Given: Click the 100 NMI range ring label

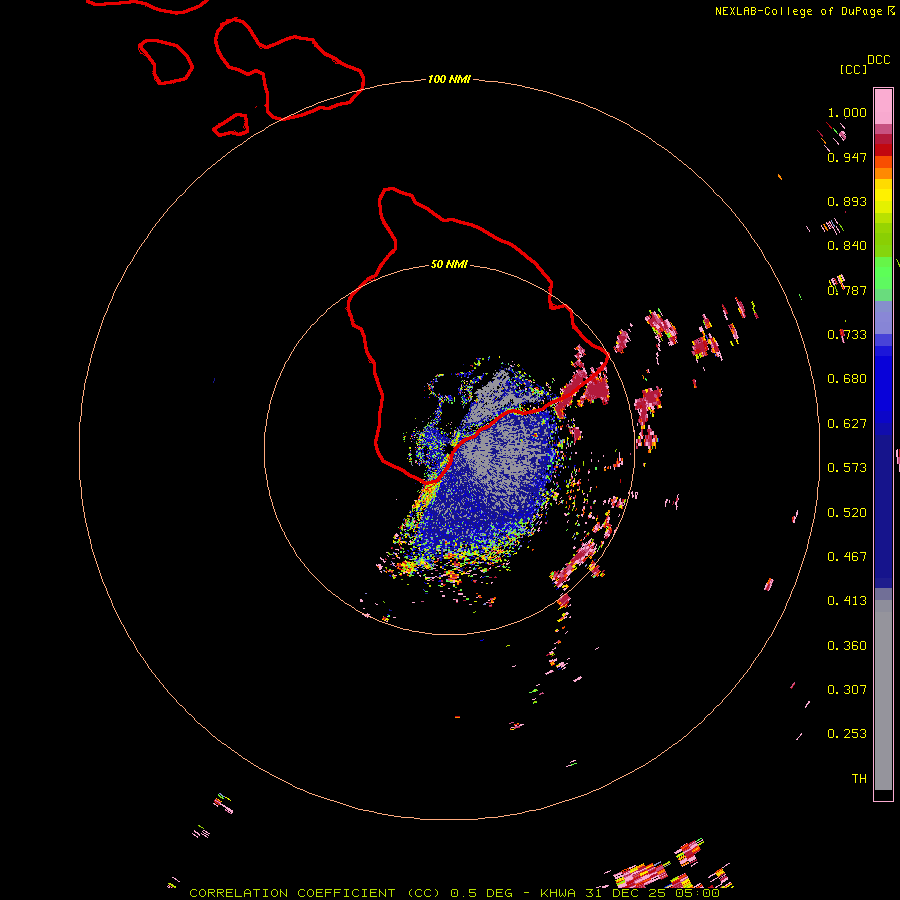Looking at the screenshot, I should tap(449, 79).
